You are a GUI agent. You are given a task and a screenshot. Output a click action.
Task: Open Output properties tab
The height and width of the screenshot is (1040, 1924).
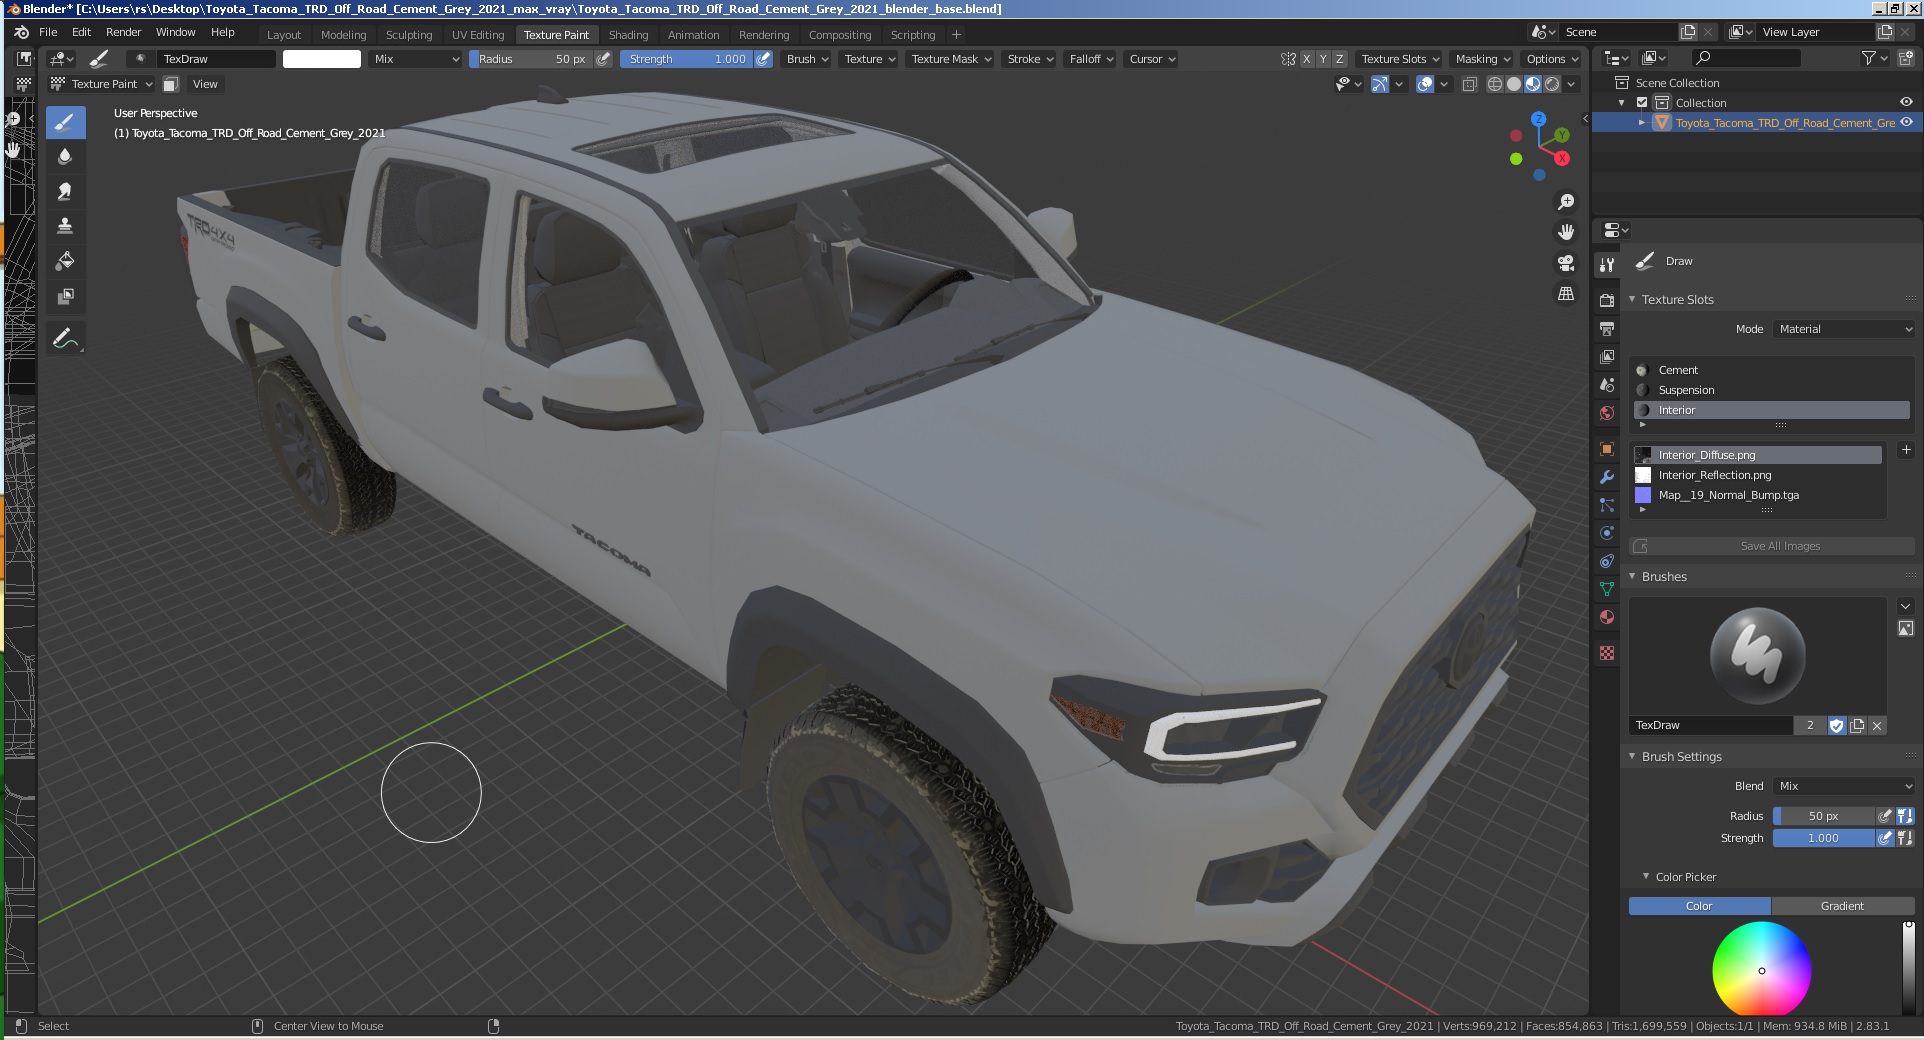pyautogui.click(x=1607, y=328)
